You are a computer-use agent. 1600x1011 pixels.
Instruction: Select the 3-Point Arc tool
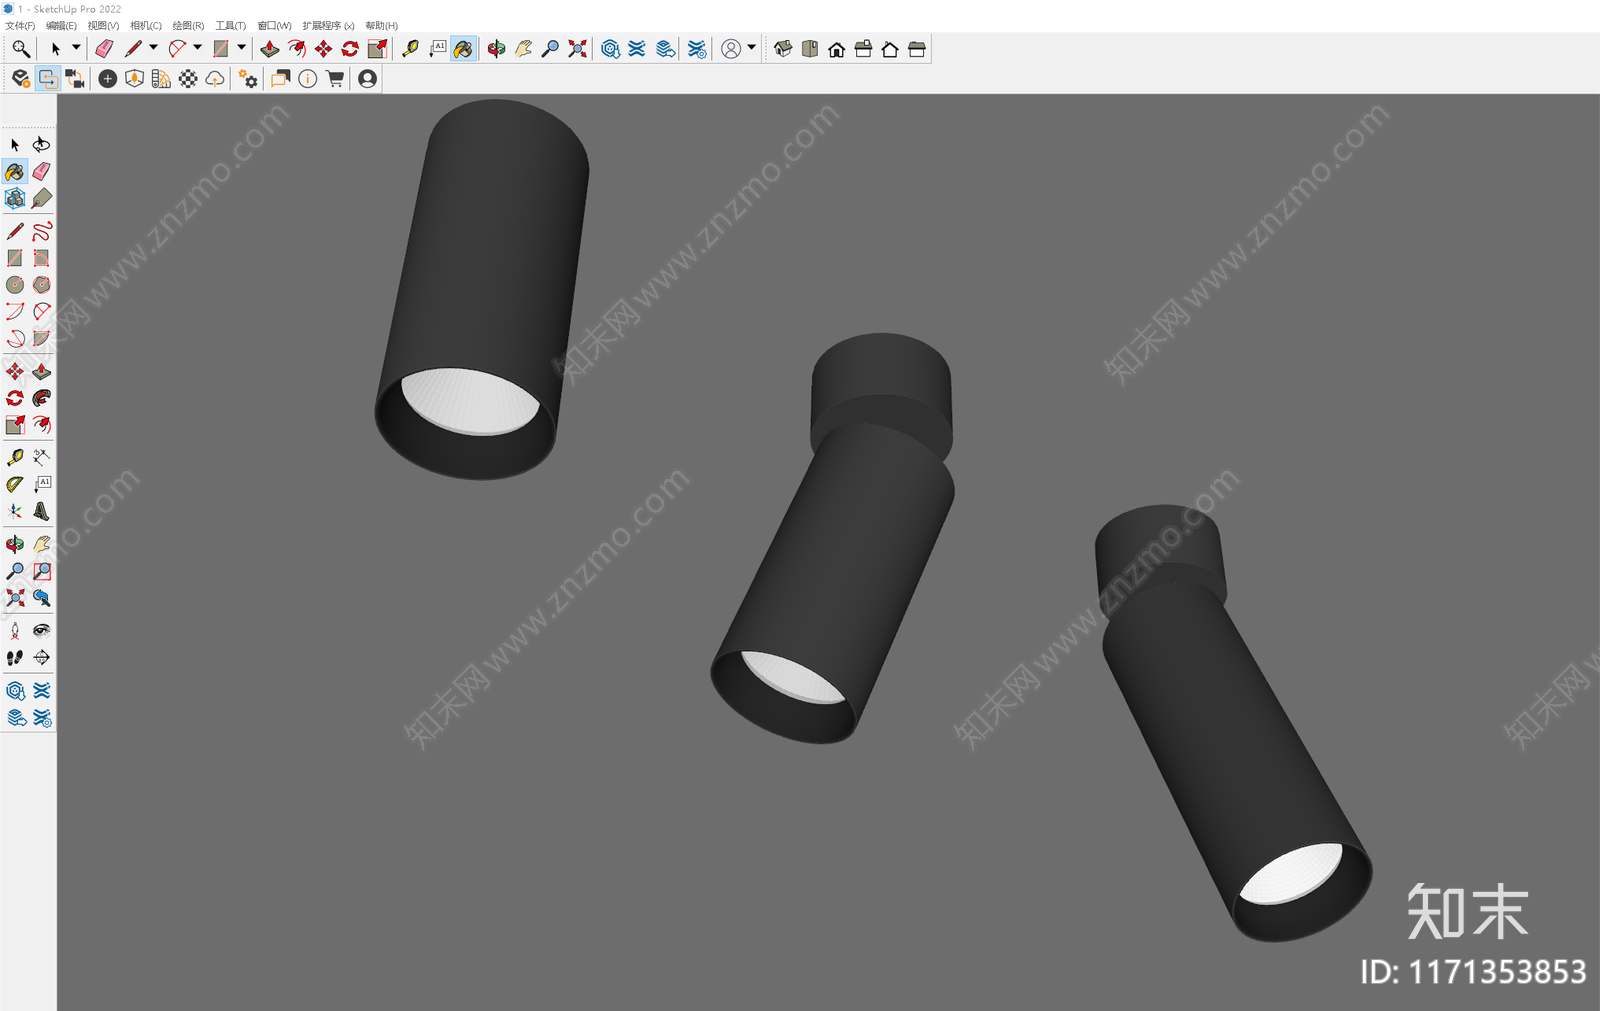coord(15,339)
